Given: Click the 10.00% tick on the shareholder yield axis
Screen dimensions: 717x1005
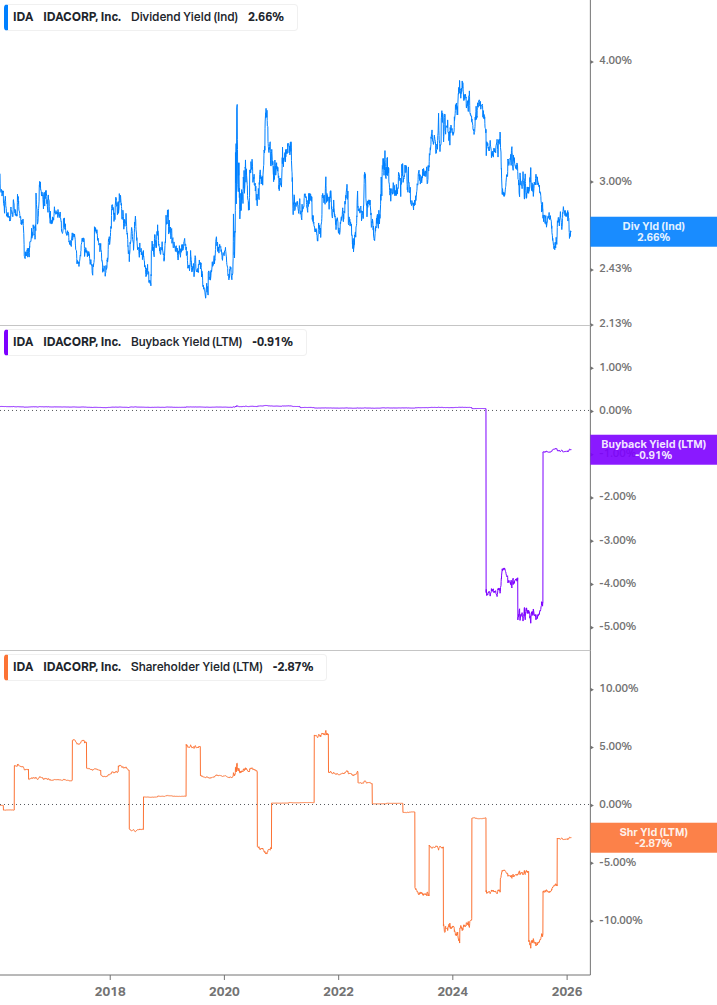Looking at the screenshot, I should pyautogui.click(x=618, y=688).
